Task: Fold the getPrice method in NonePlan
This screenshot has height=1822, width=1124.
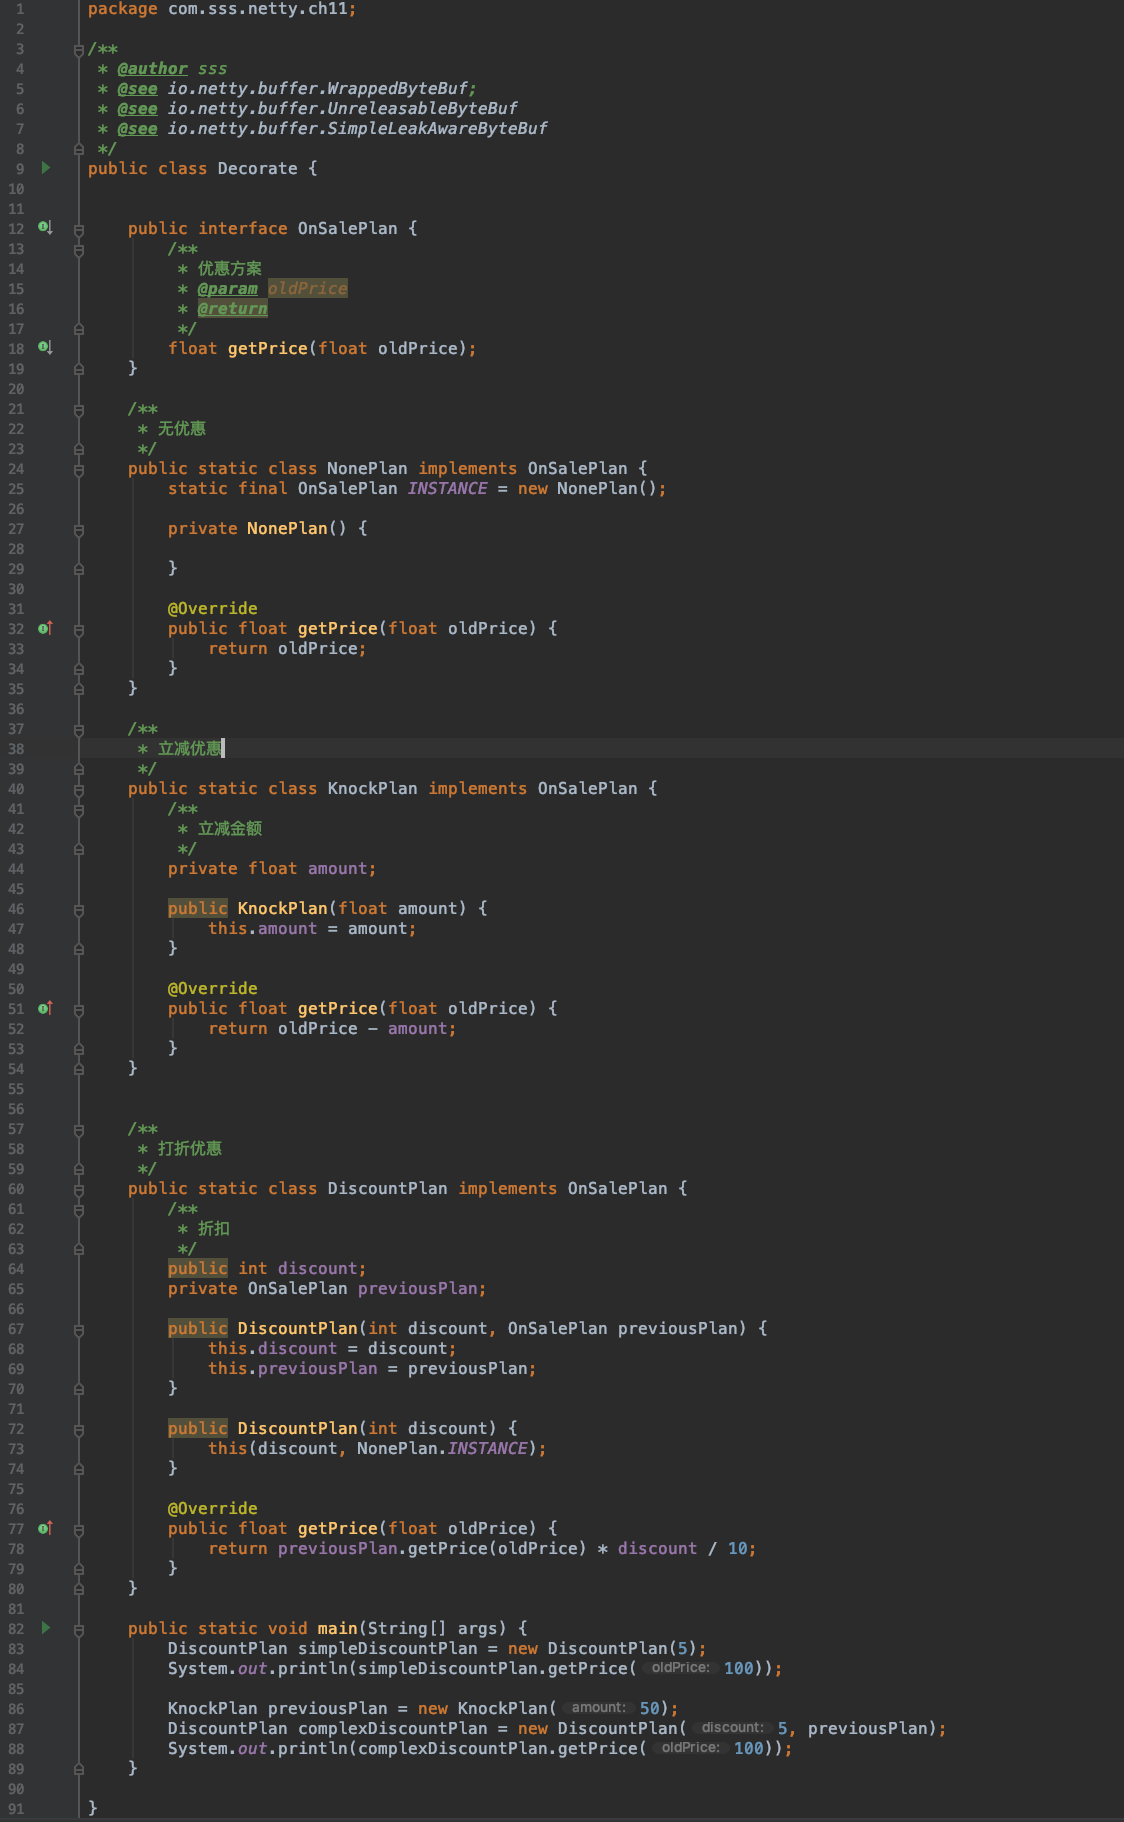Action: click(79, 629)
